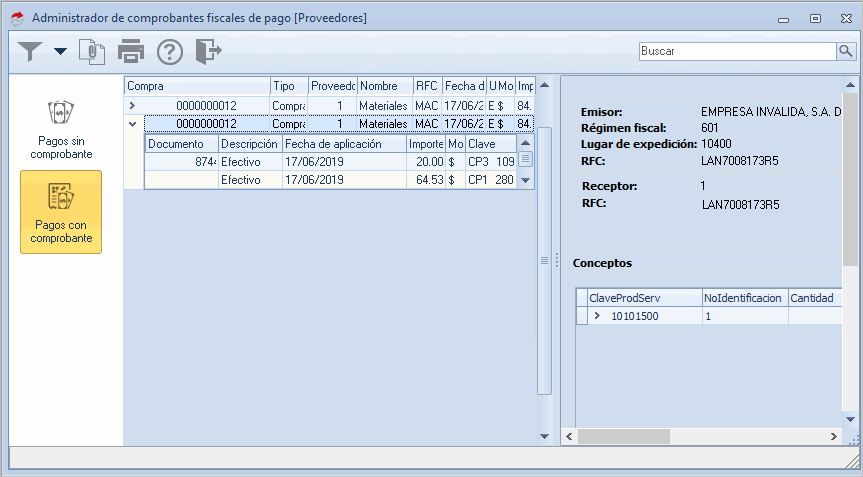Click scroll down arrow of purchases grid

pos(544,436)
